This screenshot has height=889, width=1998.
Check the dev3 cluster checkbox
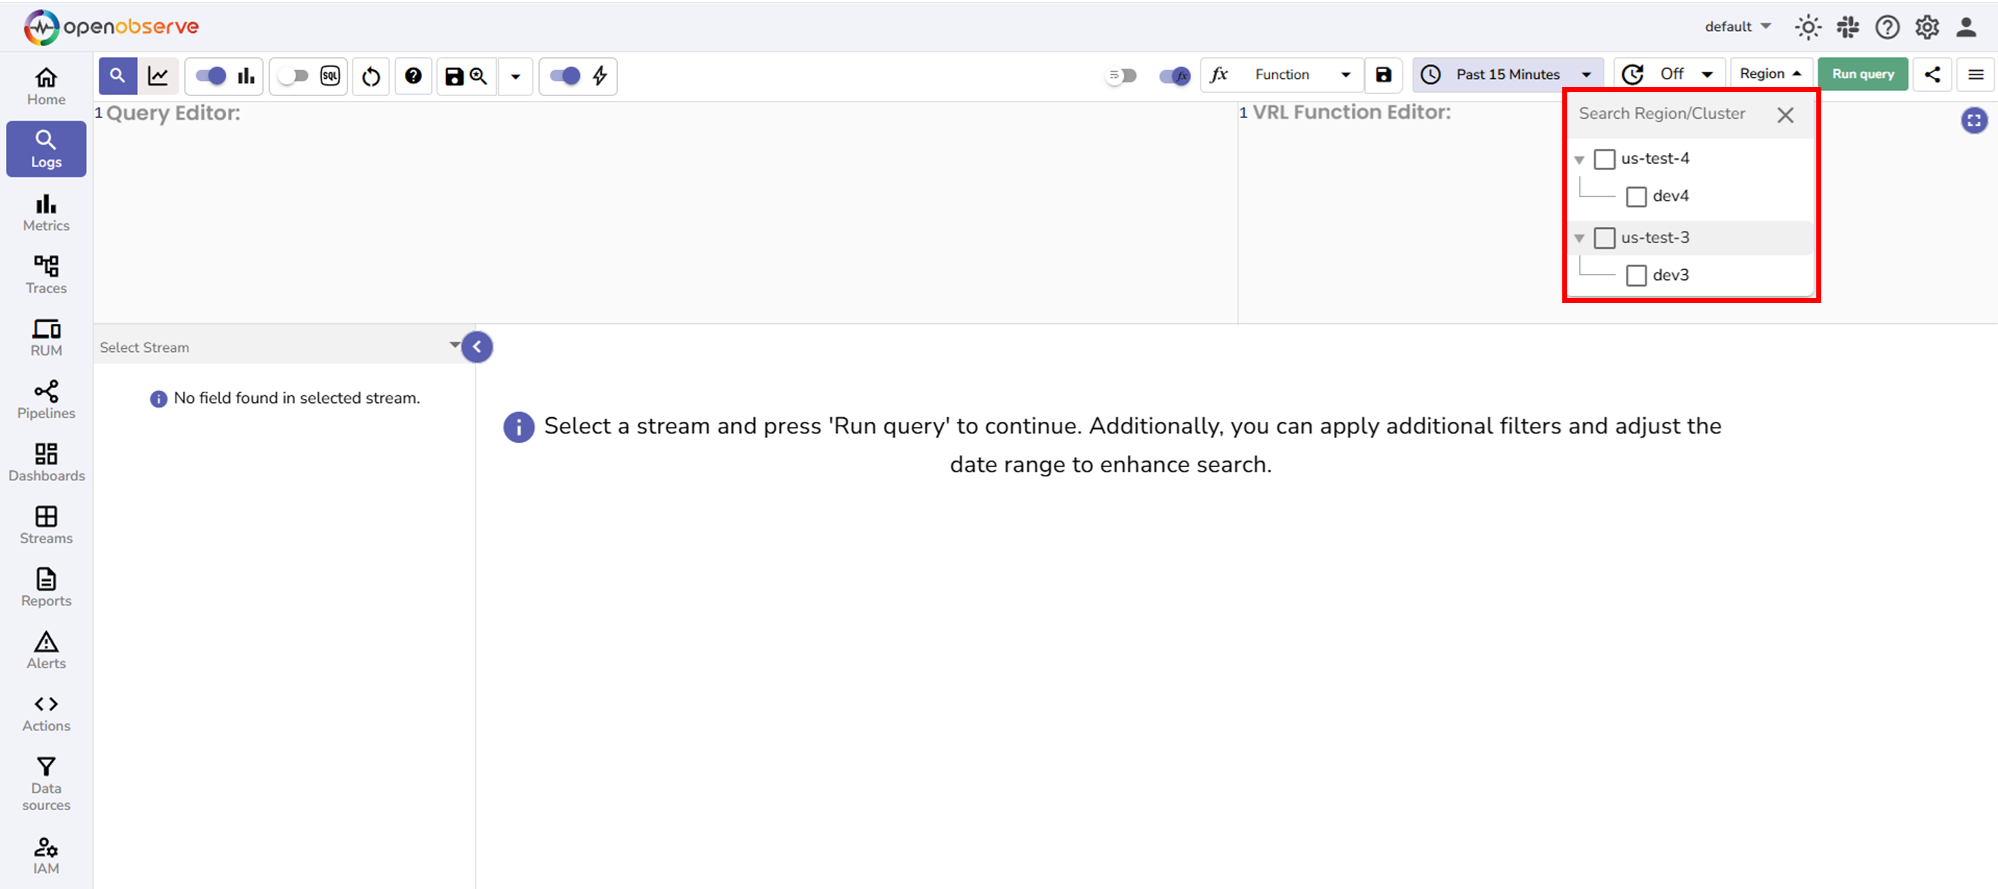(x=1636, y=275)
